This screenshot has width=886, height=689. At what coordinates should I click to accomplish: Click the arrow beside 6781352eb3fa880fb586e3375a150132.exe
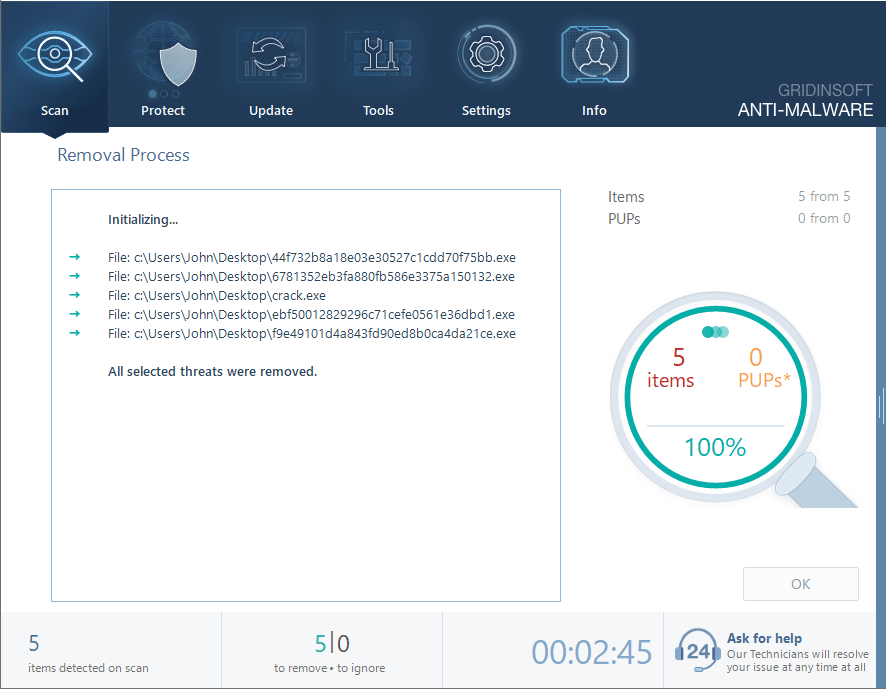75,276
